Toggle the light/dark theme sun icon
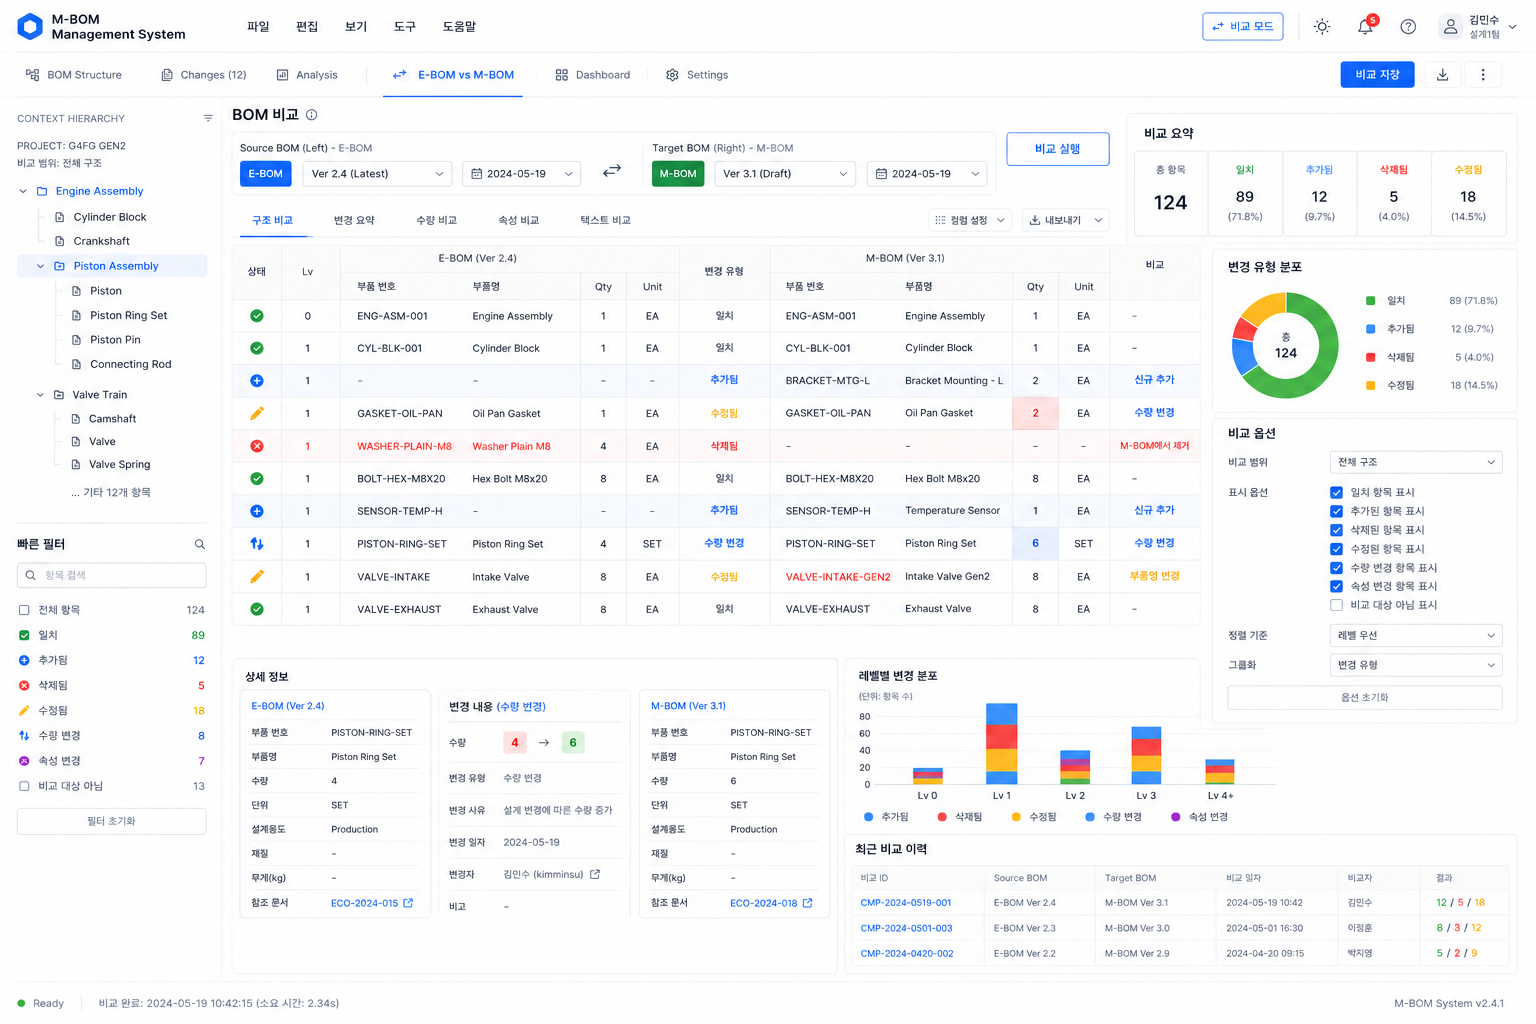This screenshot has height=1024, width=1536. (x=1322, y=27)
